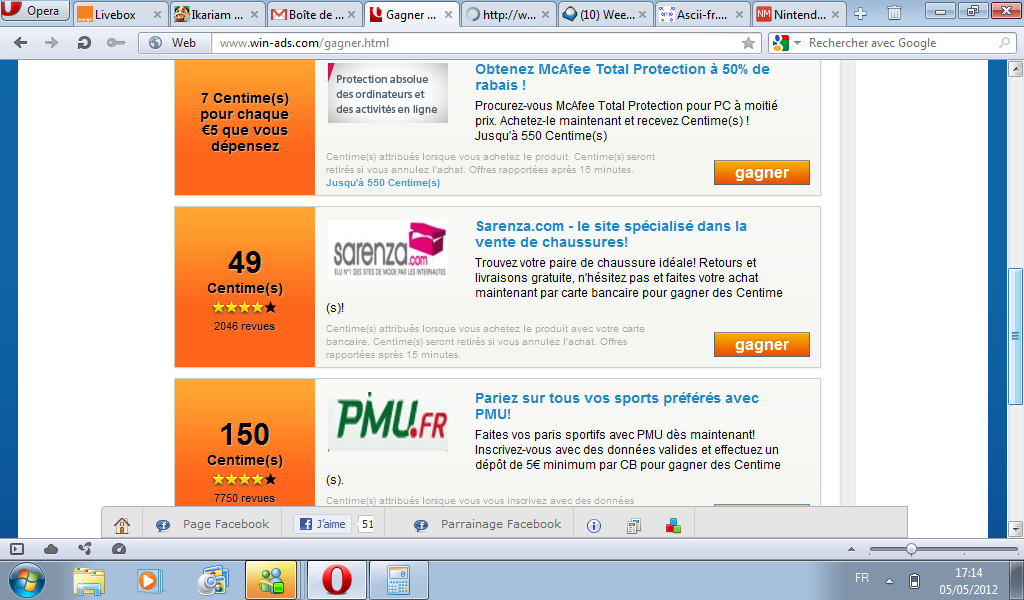
Task: Open the closed tabs trash icon
Action: coord(894,13)
